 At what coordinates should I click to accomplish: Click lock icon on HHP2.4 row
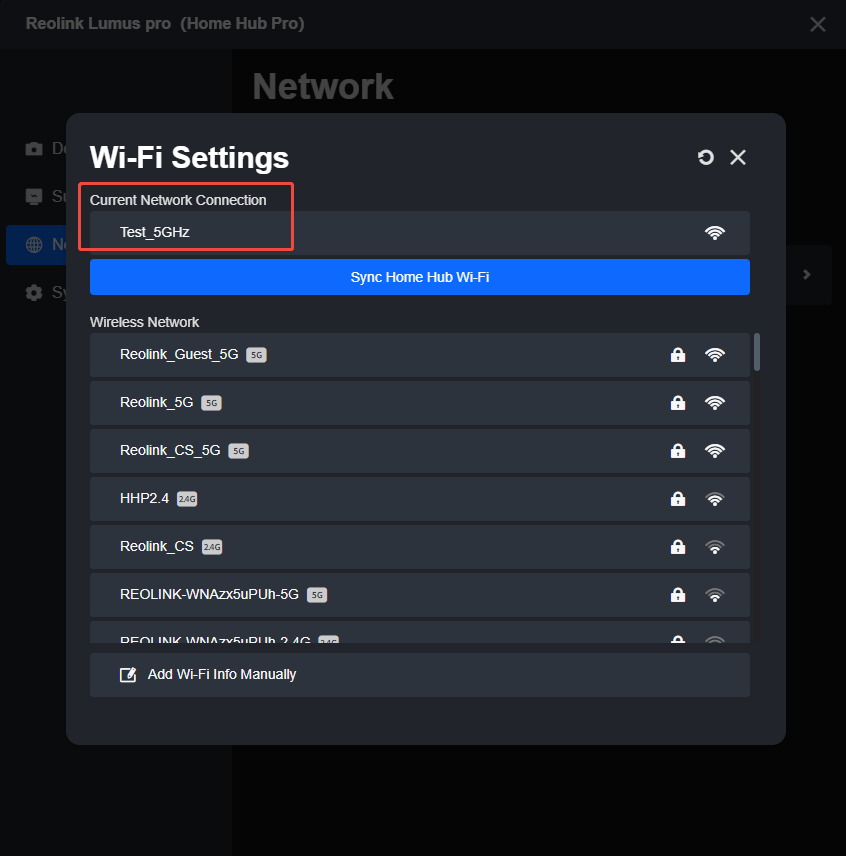pyautogui.click(x=678, y=499)
